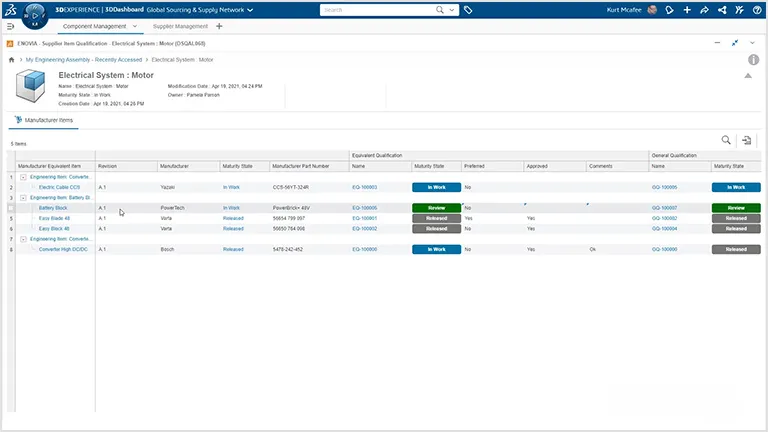Click the table search magnifier icon
768x432 pixels.
pyautogui.click(x=726, y=141)
